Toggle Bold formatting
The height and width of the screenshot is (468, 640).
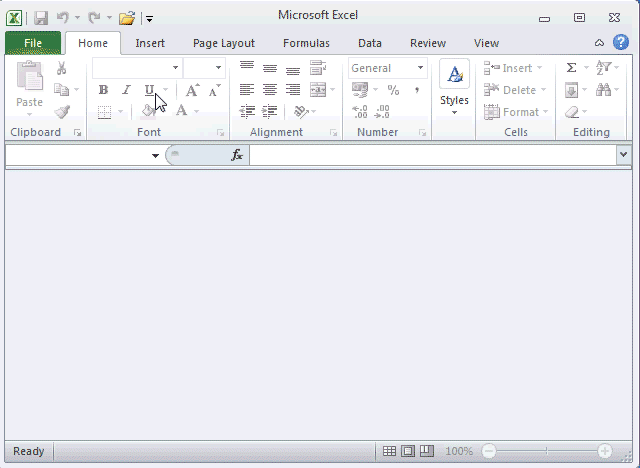tap(103, 90)
